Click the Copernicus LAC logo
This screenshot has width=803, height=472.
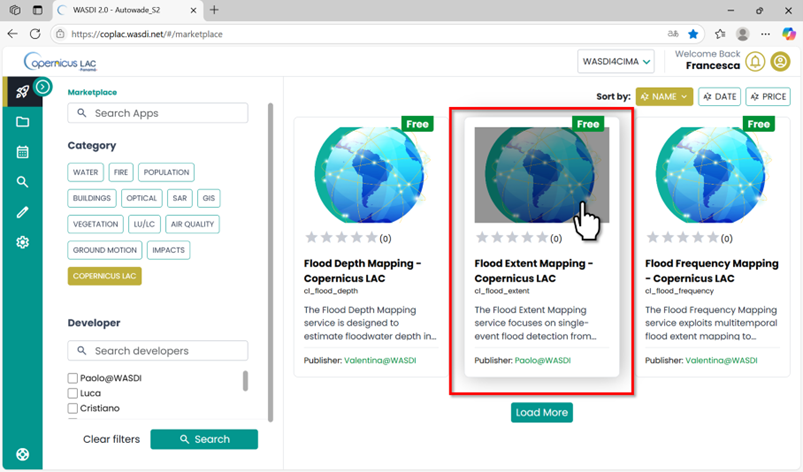pos(60,62)
